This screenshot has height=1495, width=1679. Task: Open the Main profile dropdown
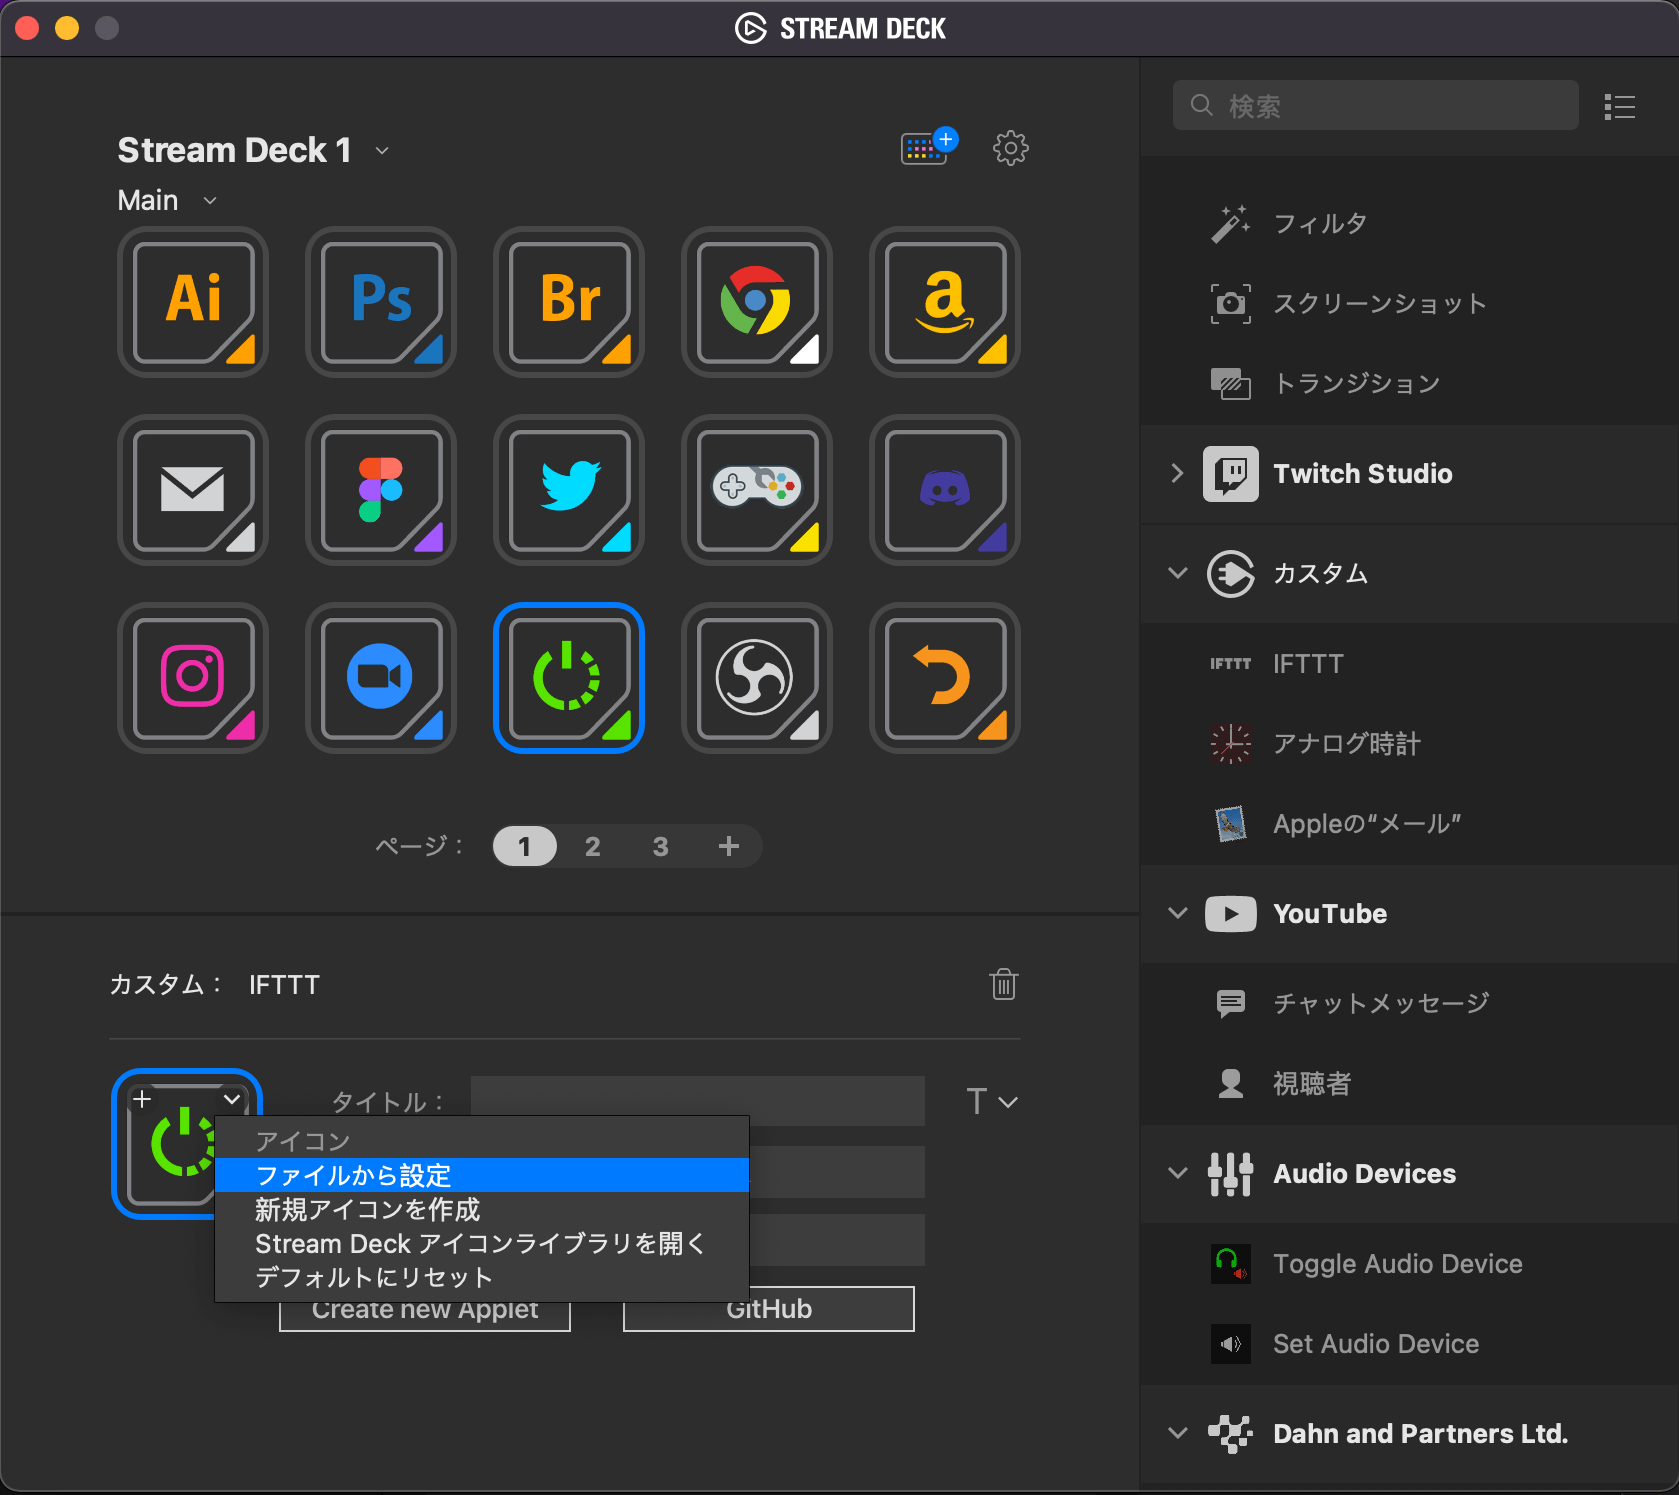tap(210, 201)
